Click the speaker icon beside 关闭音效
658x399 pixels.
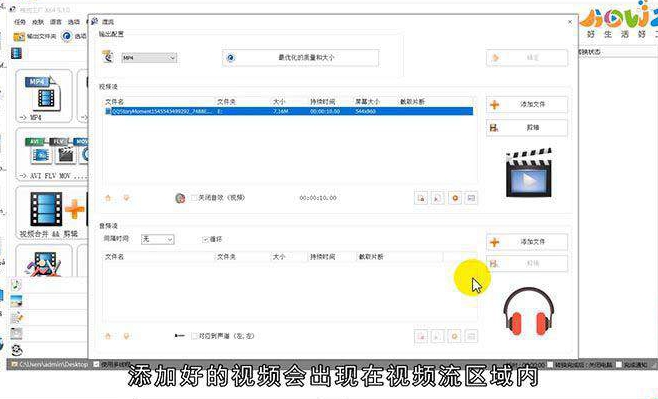coord(180,198)
